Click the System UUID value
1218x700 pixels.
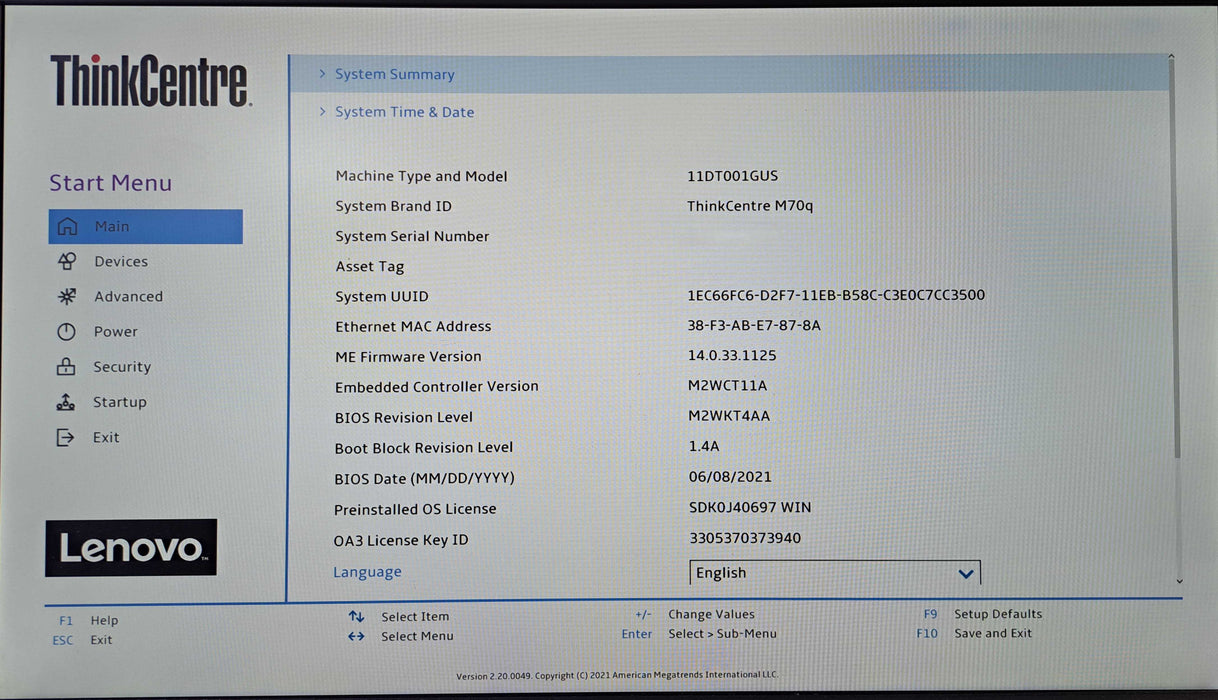(836, 295)
